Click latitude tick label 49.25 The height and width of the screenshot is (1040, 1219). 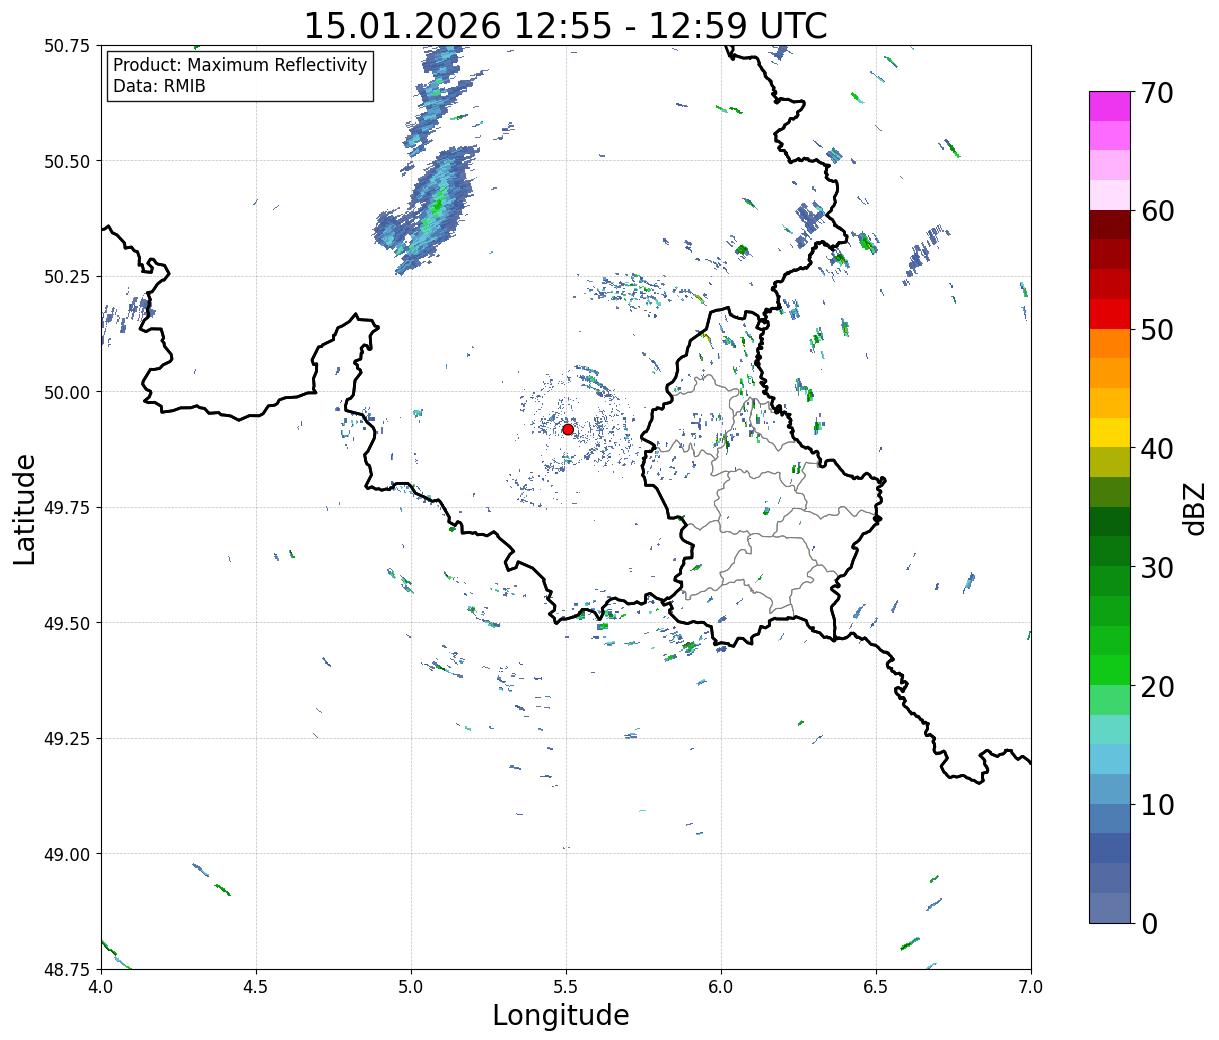pos(66,739)
